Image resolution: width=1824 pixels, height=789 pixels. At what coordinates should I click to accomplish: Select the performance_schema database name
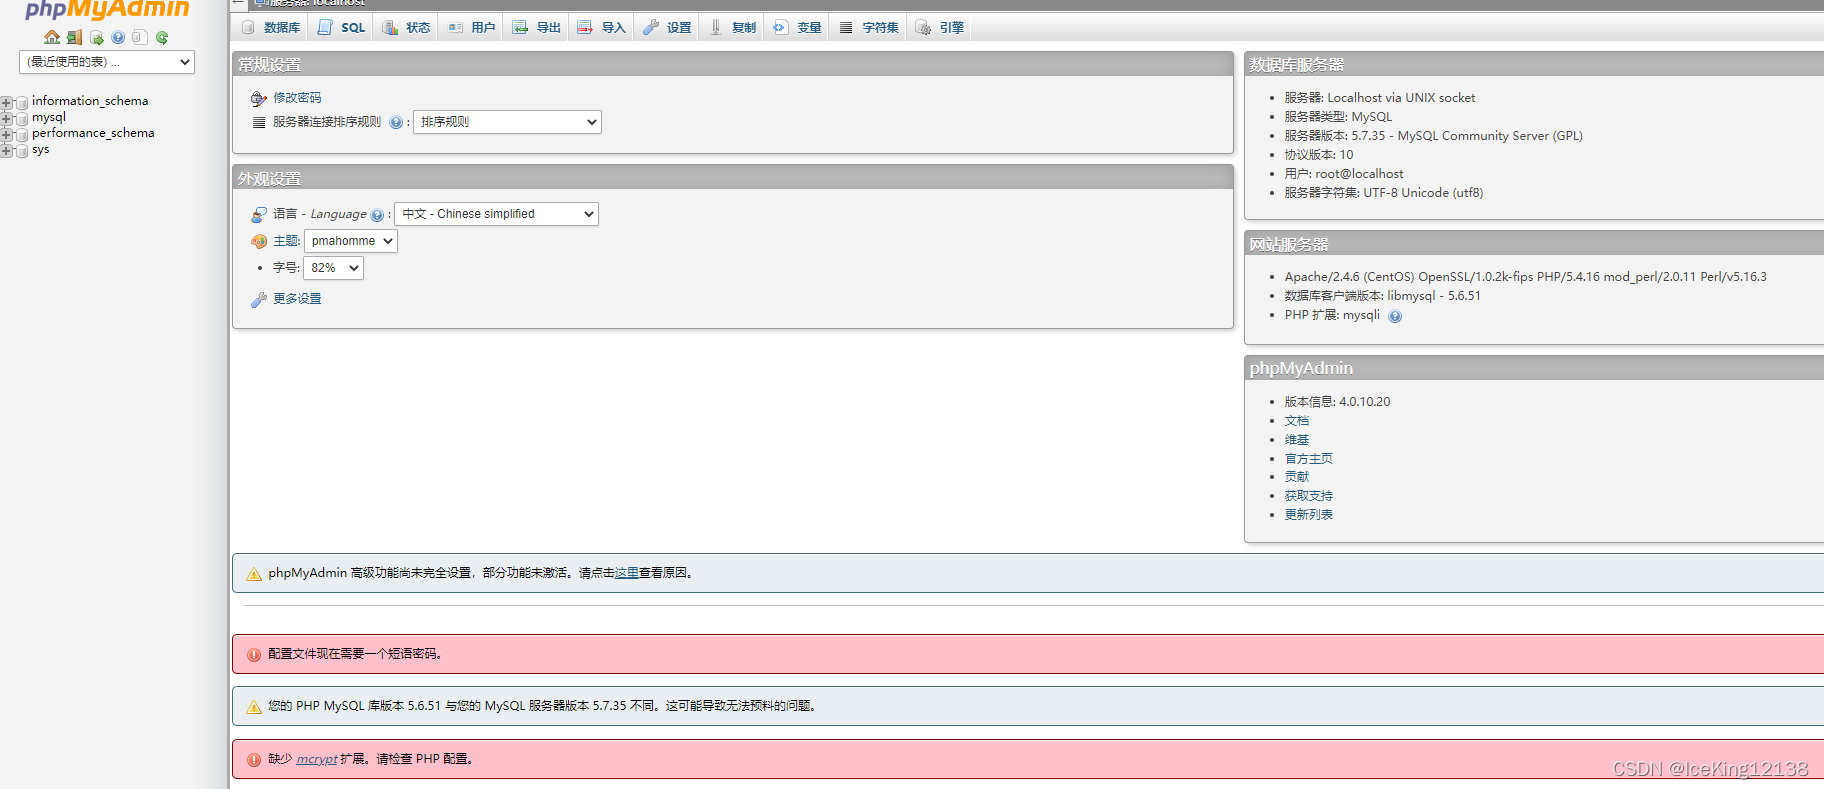[93, 133]
